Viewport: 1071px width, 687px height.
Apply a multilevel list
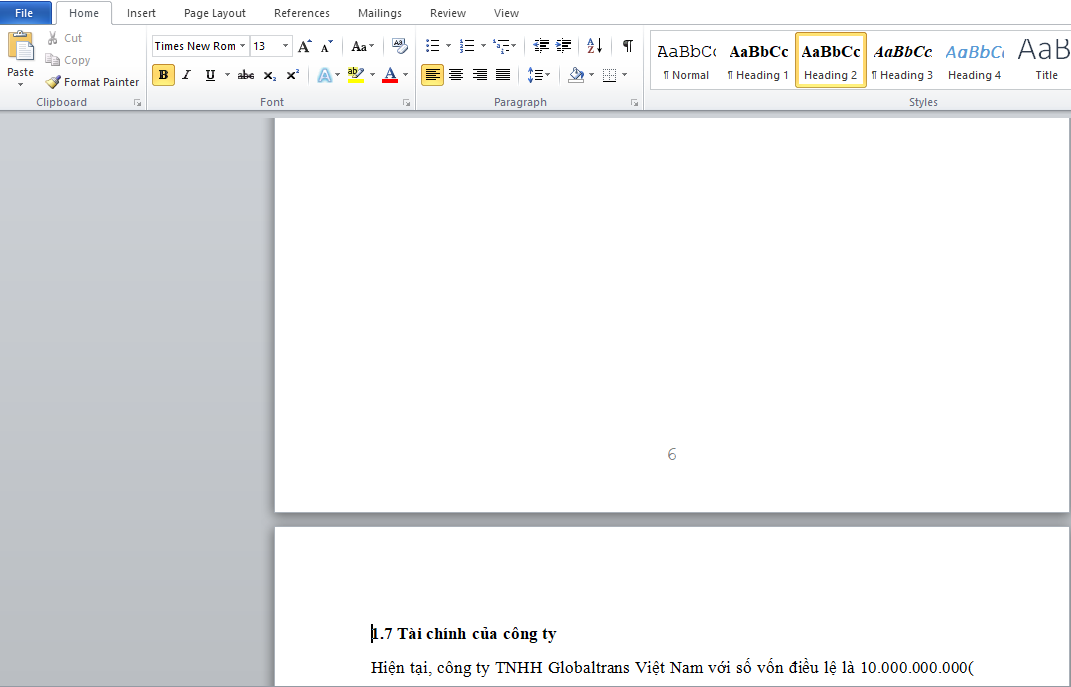[x=502, y=46]
